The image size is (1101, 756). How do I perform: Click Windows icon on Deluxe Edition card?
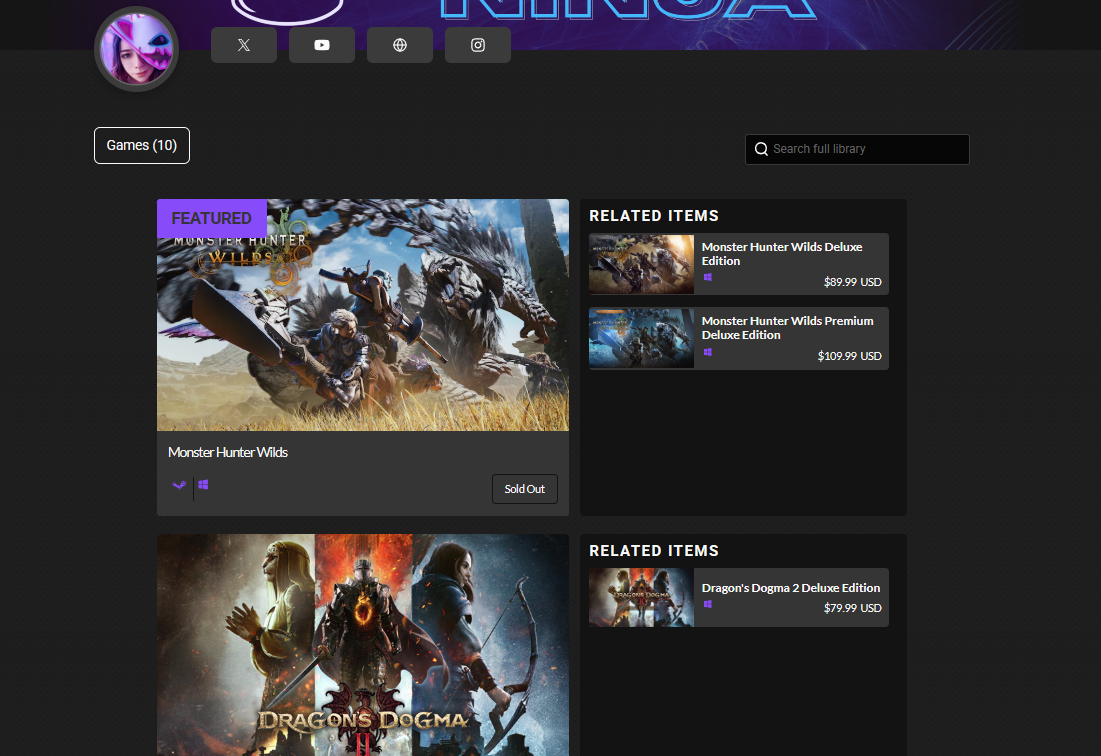pyautogui.click(x=708, y=277)
